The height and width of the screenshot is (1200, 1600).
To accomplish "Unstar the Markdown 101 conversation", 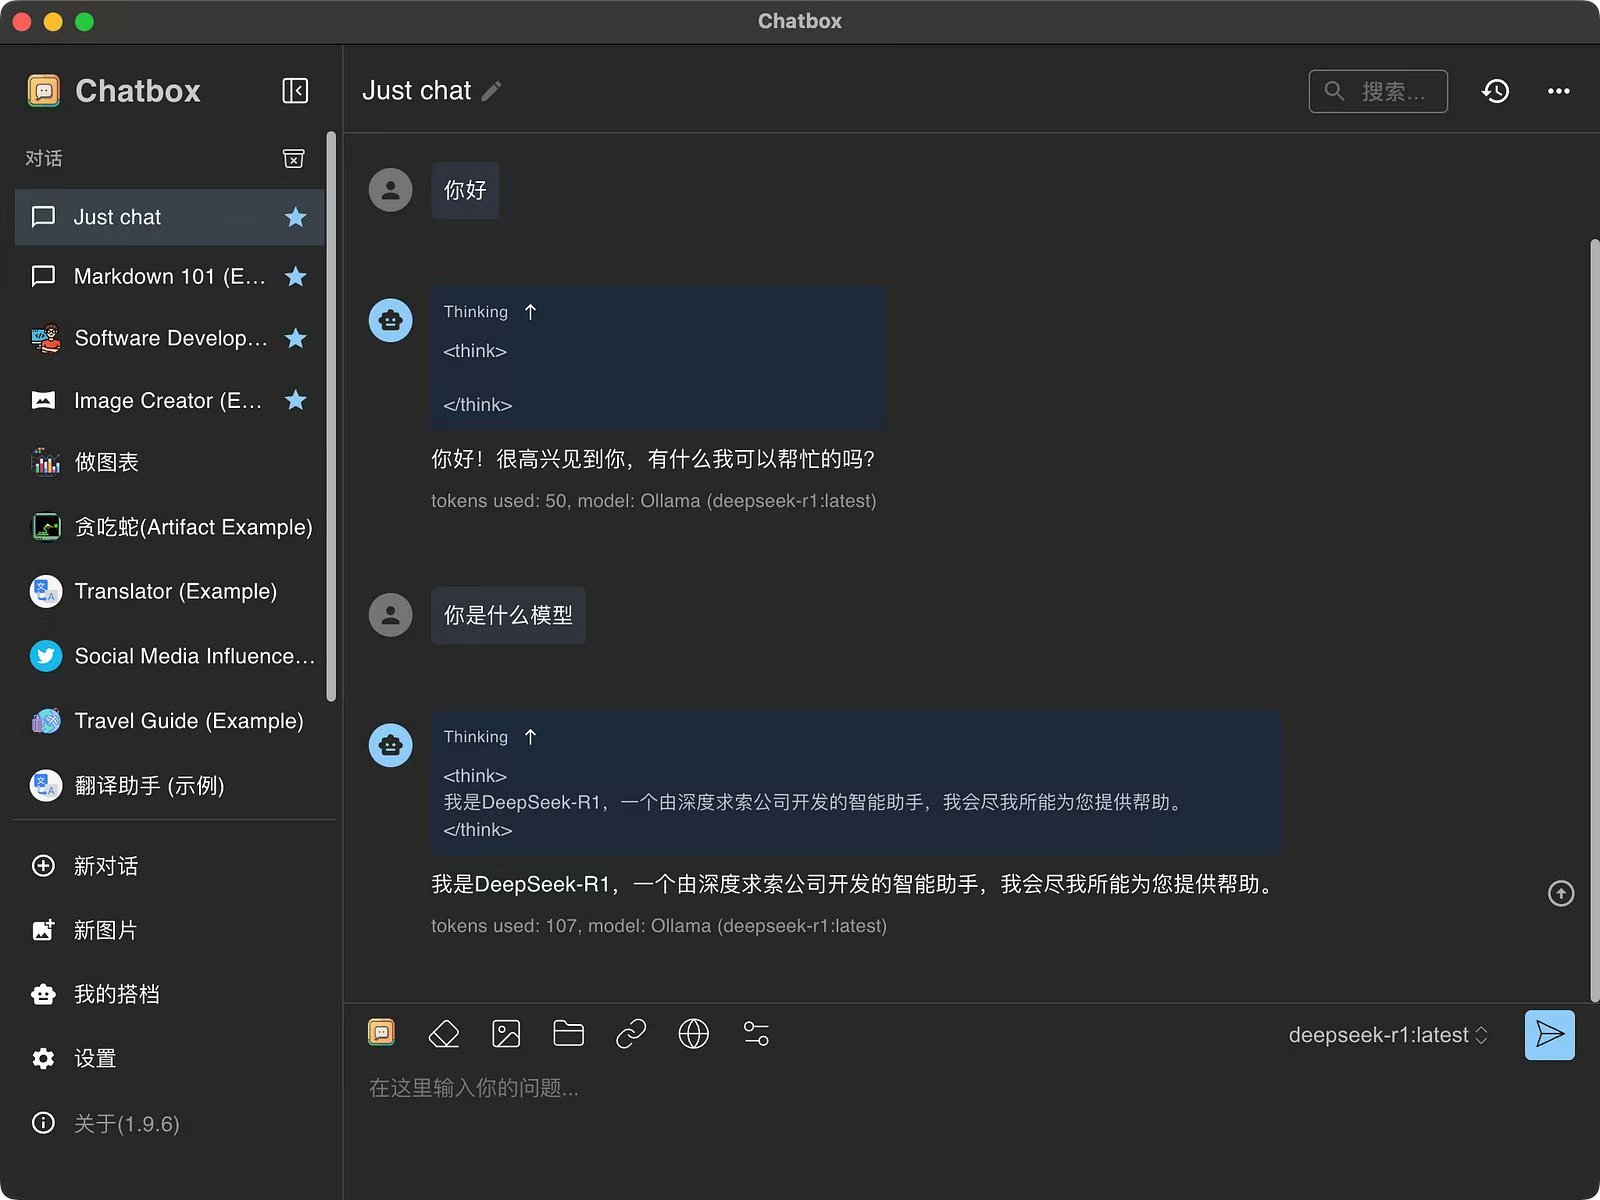I will click(x=295, y=277).
